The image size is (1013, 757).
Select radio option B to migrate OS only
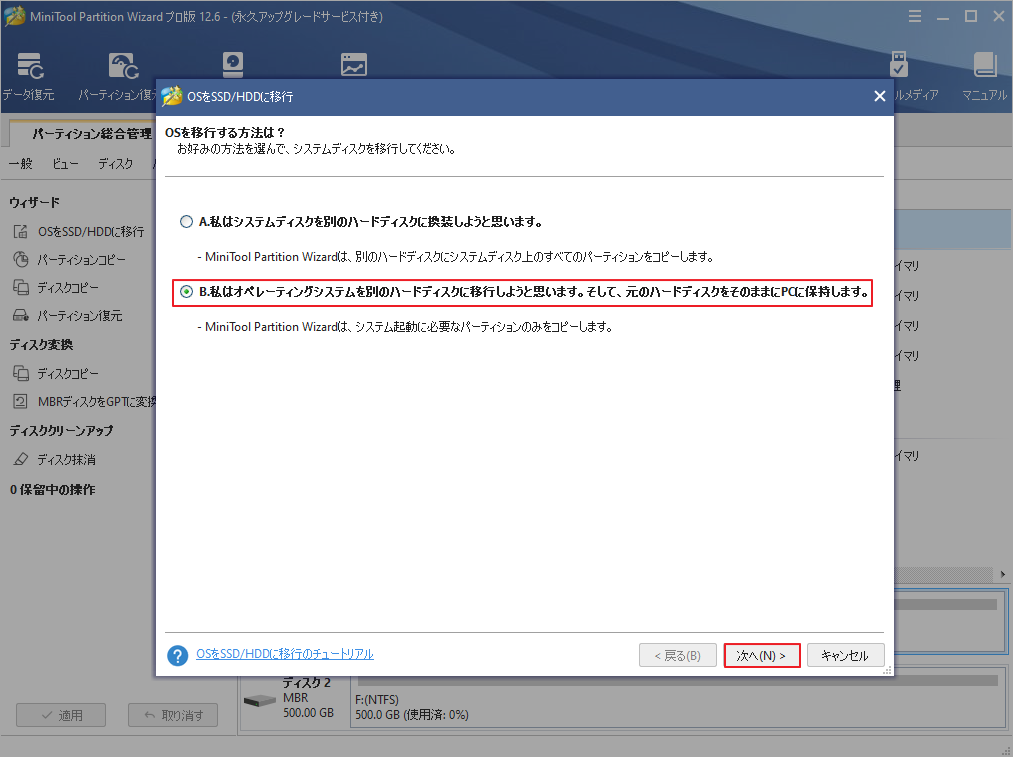187,292
